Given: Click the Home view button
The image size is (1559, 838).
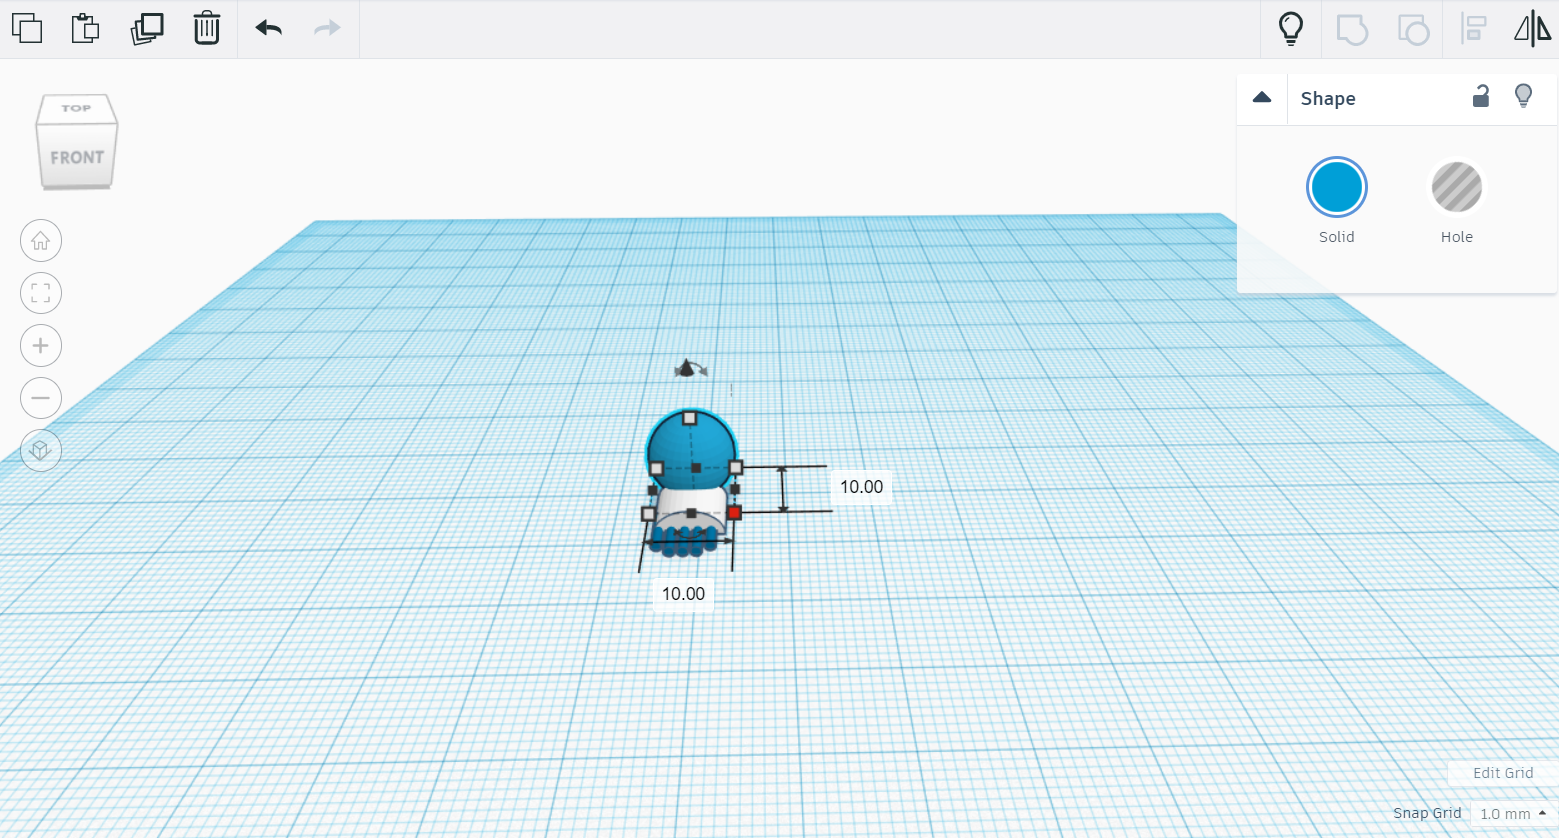Looking at the screenshot, I should coord(41,241).
